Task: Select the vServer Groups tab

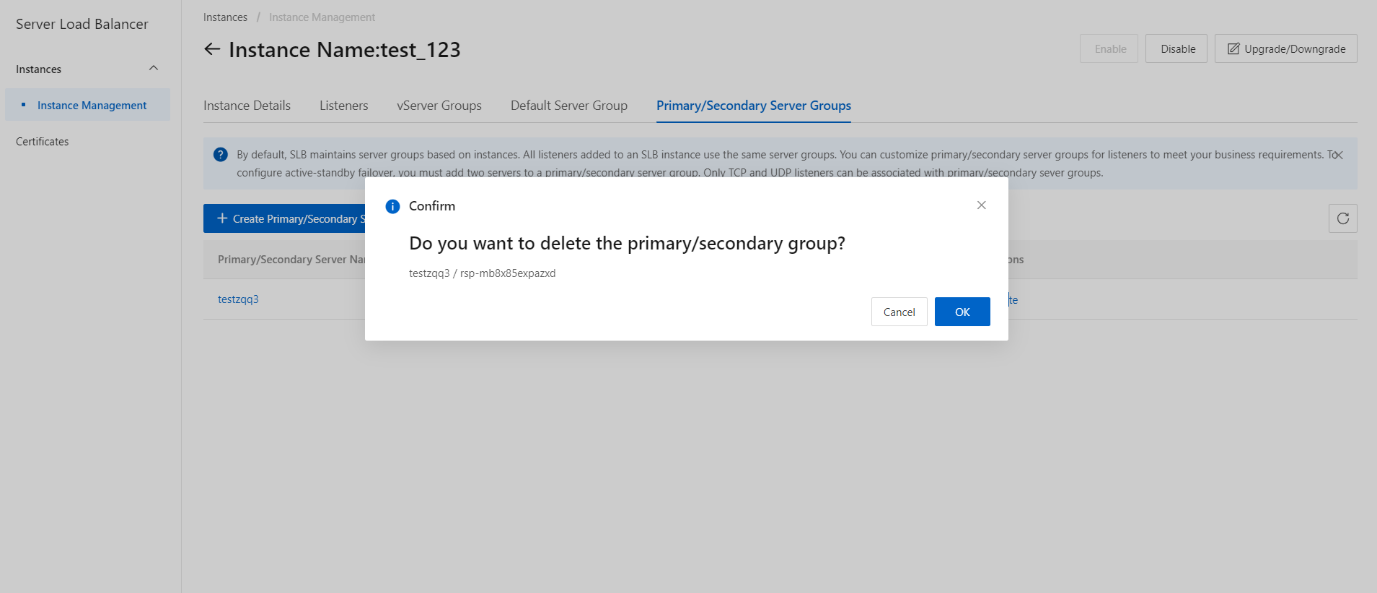Action: 439,105
